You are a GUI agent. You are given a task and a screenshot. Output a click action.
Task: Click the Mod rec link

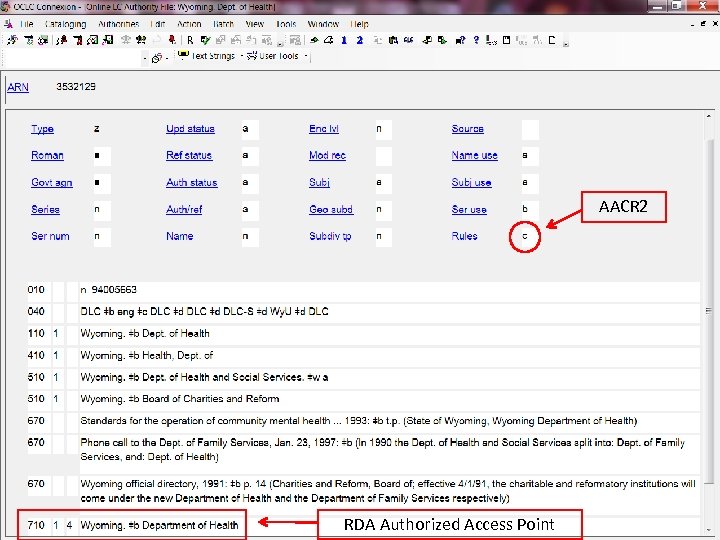pos(327,156)
